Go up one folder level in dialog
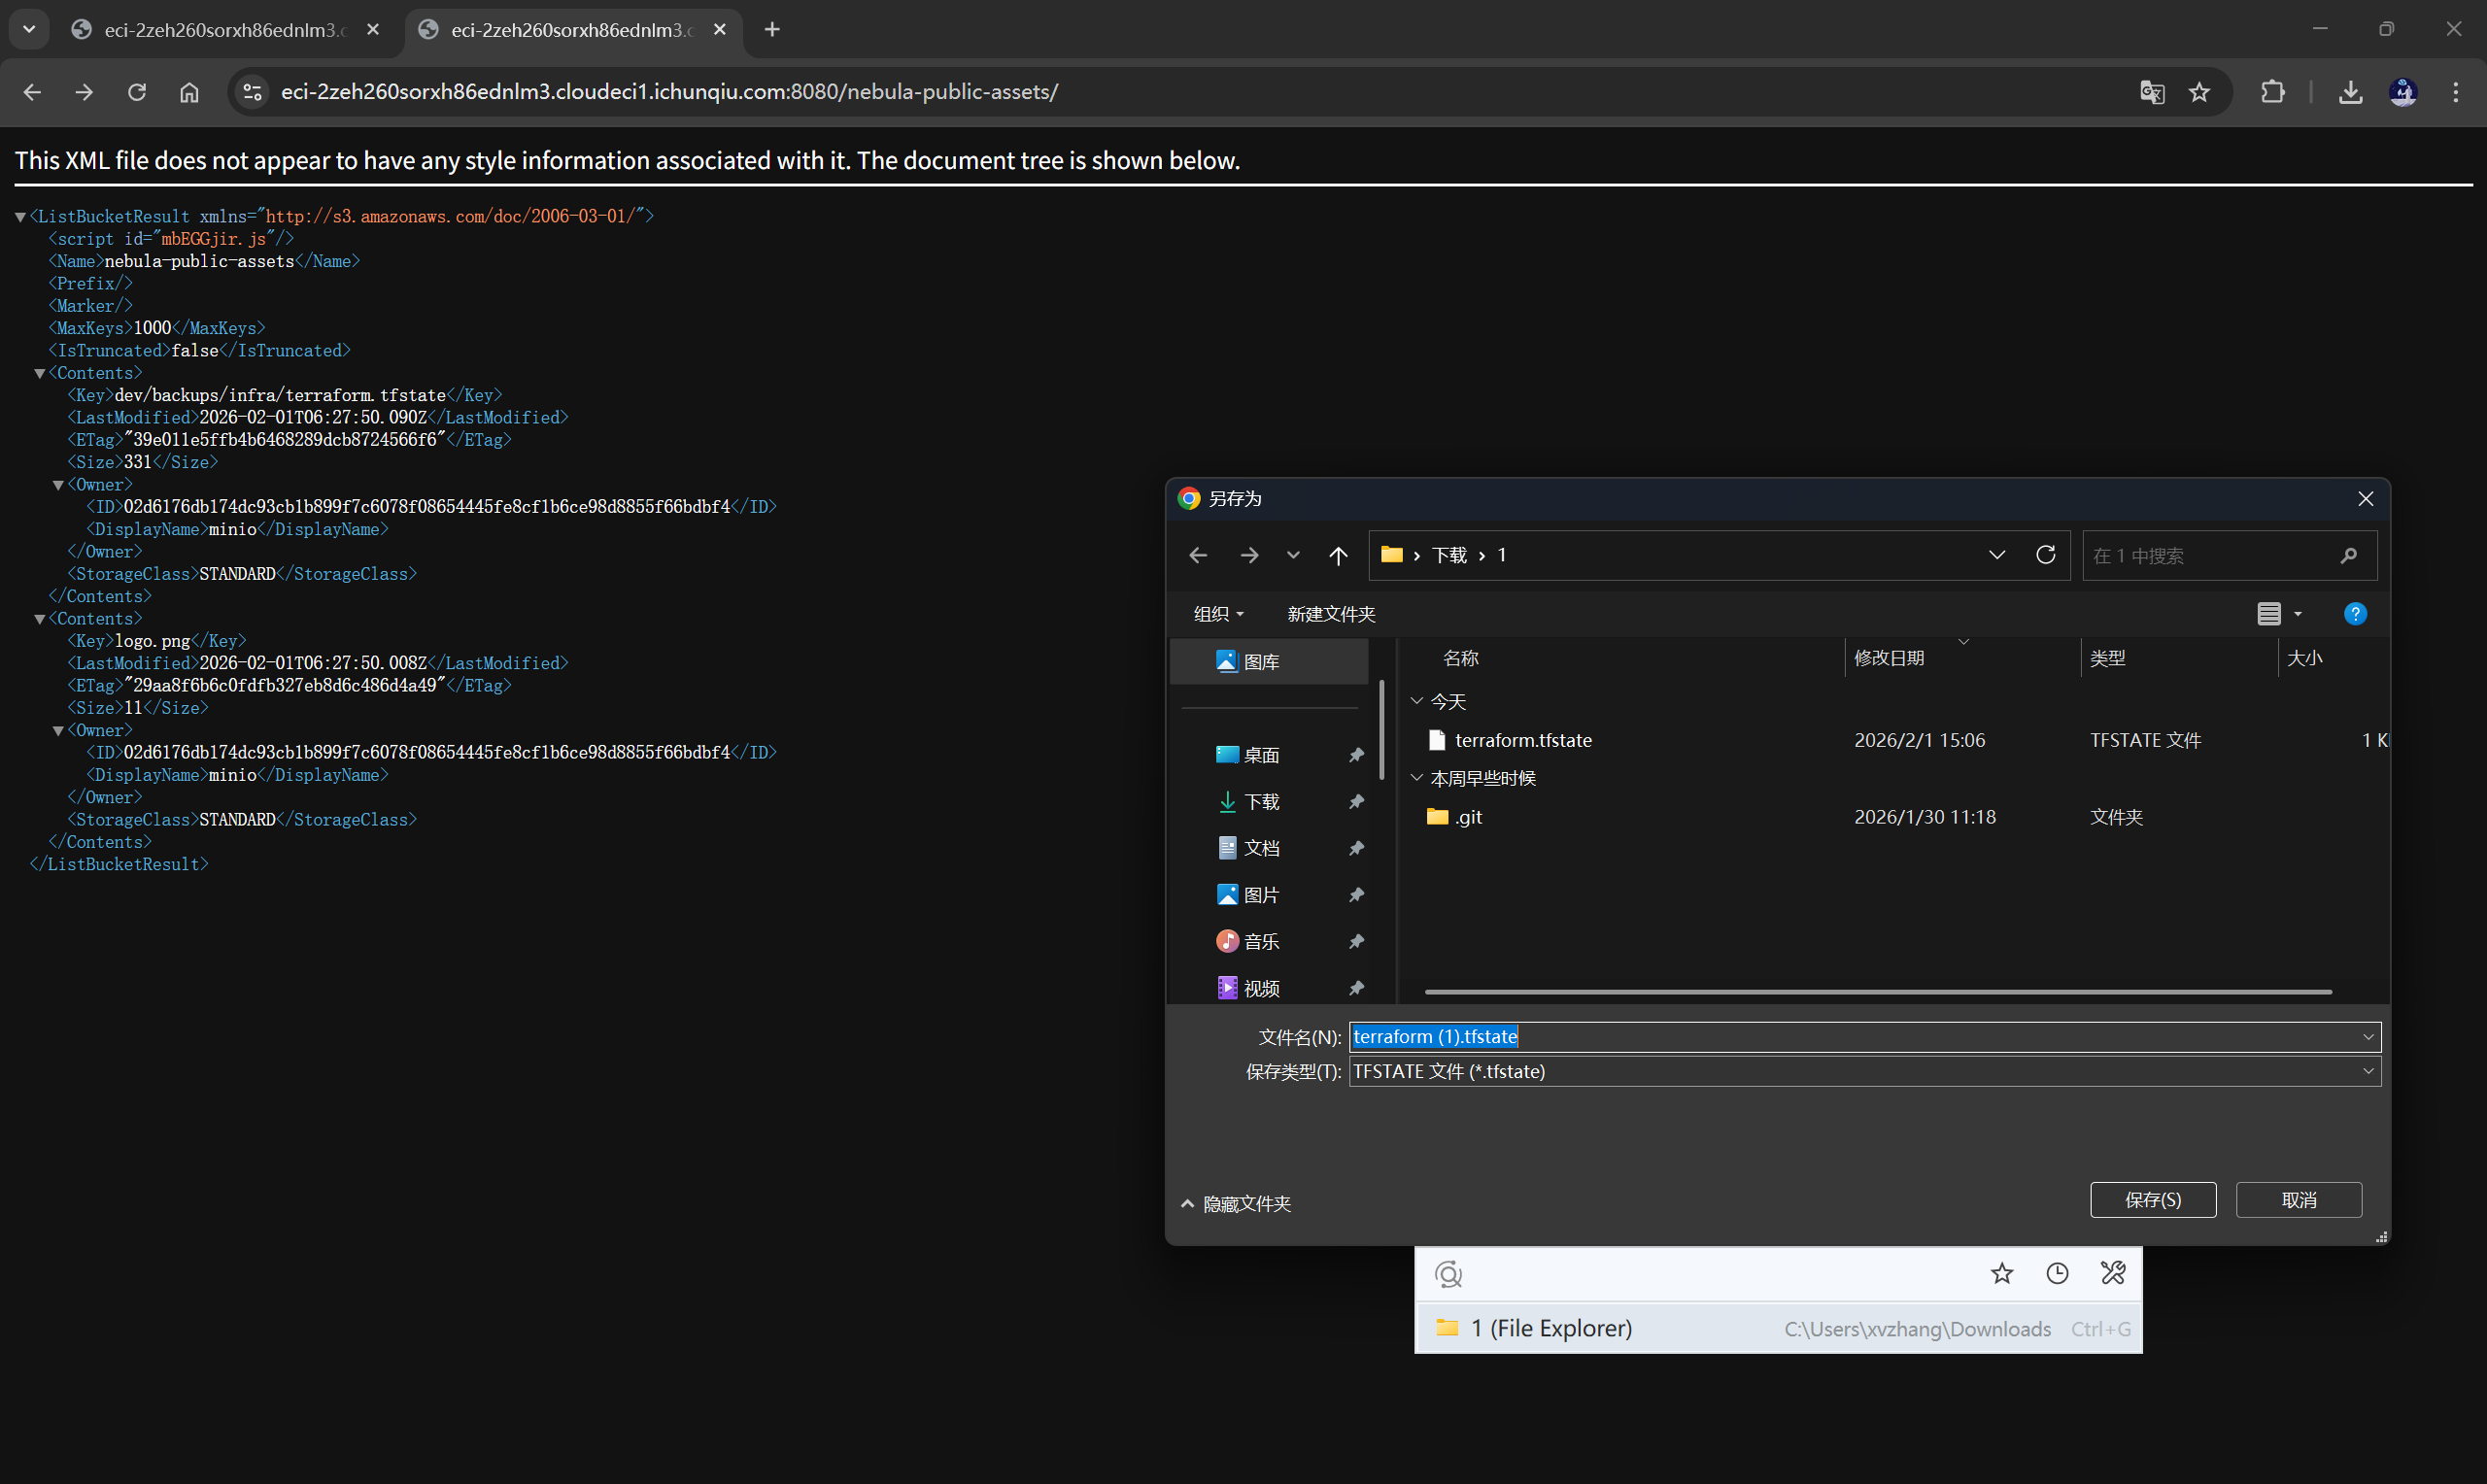2487x1484 pixels. pyautogui.click(x=1338, y=555)
